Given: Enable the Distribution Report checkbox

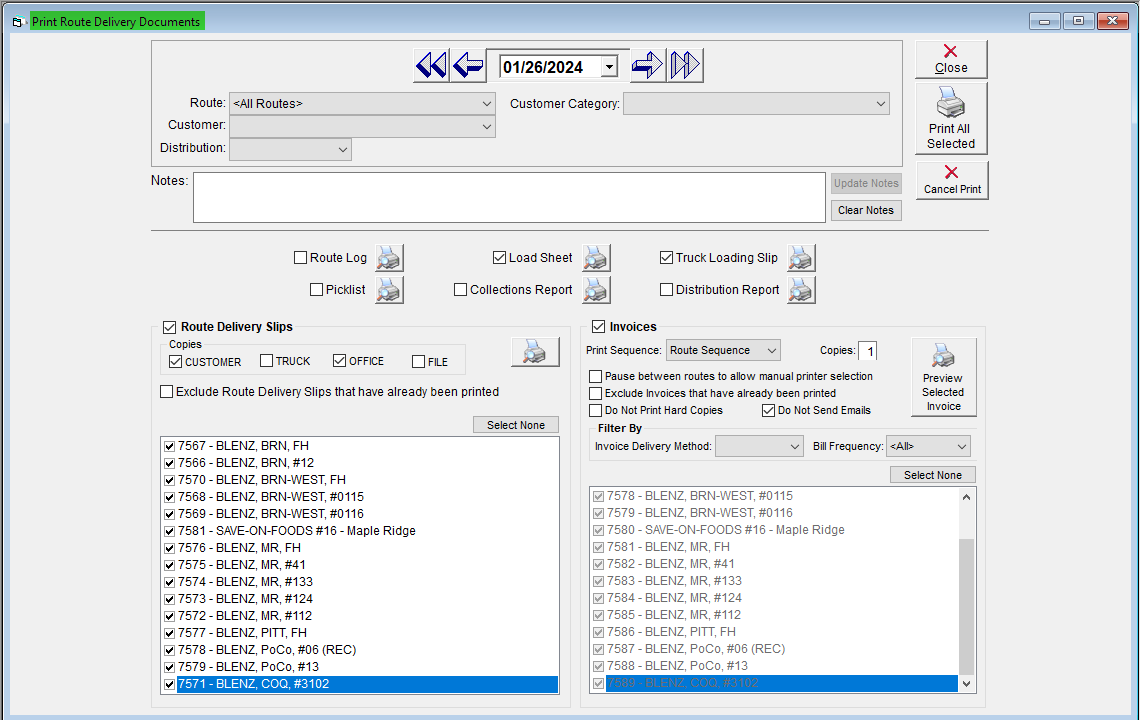Looking at the screenshot, I should (666, 289).
